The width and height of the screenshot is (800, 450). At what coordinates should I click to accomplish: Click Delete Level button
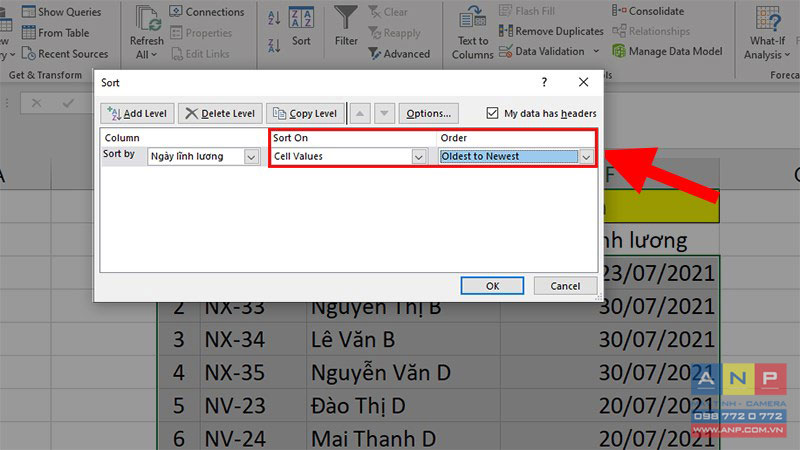[220, 113]
